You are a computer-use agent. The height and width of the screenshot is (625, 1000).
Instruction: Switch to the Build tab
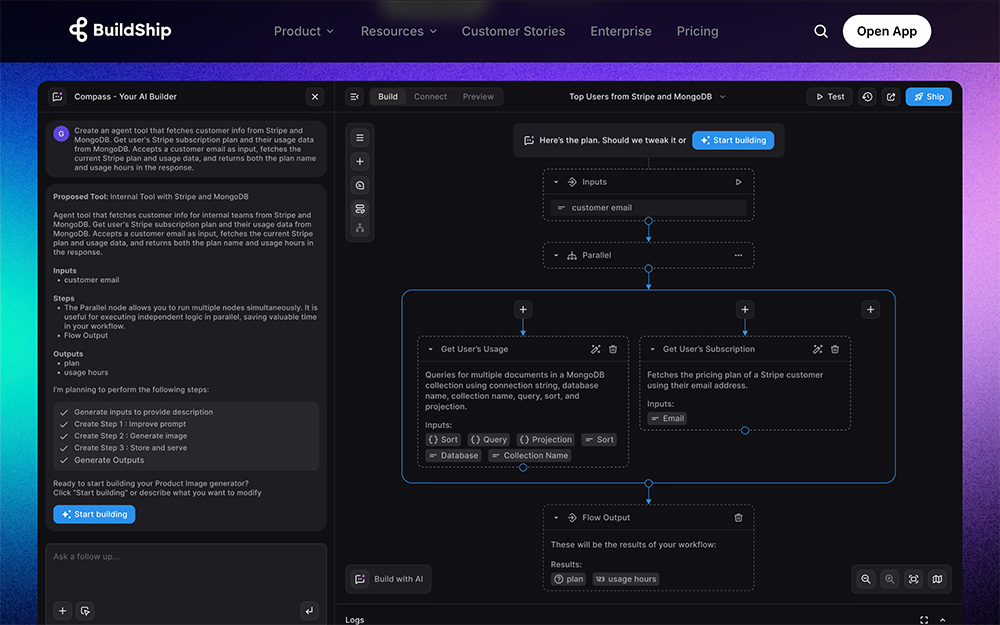[x=388, y=97]
